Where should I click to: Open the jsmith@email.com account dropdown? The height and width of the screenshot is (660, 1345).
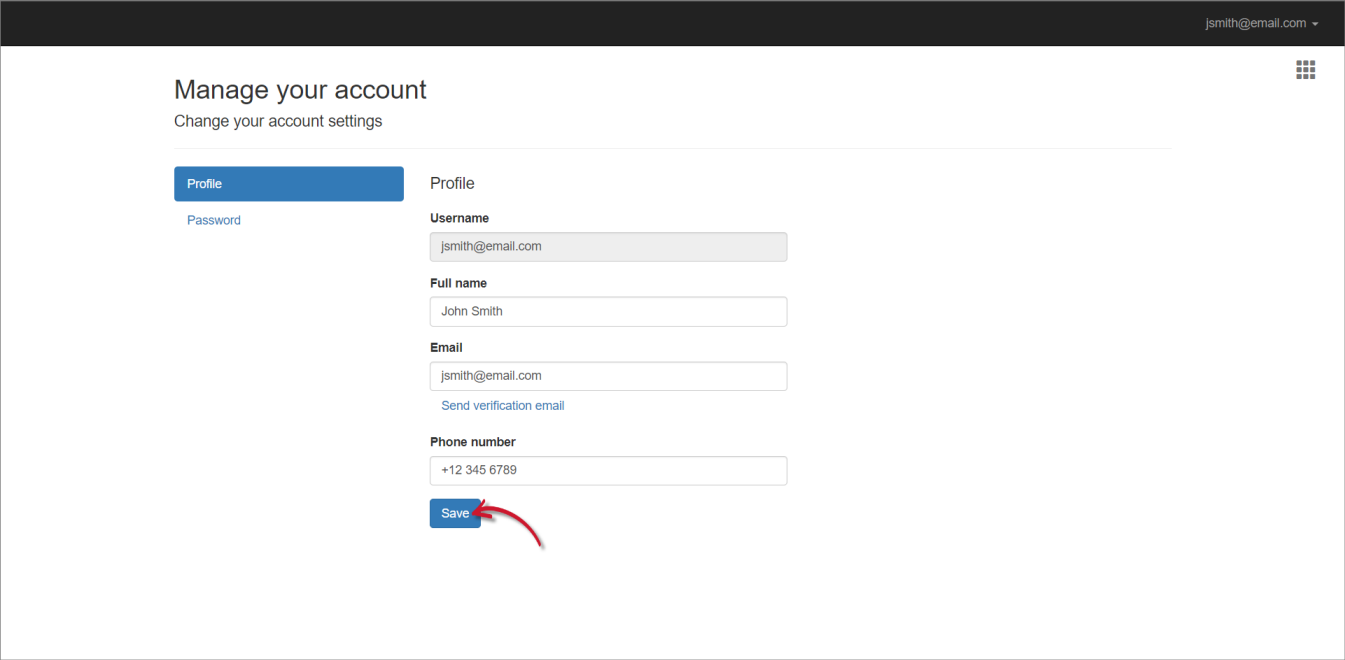click(1262, 23)
